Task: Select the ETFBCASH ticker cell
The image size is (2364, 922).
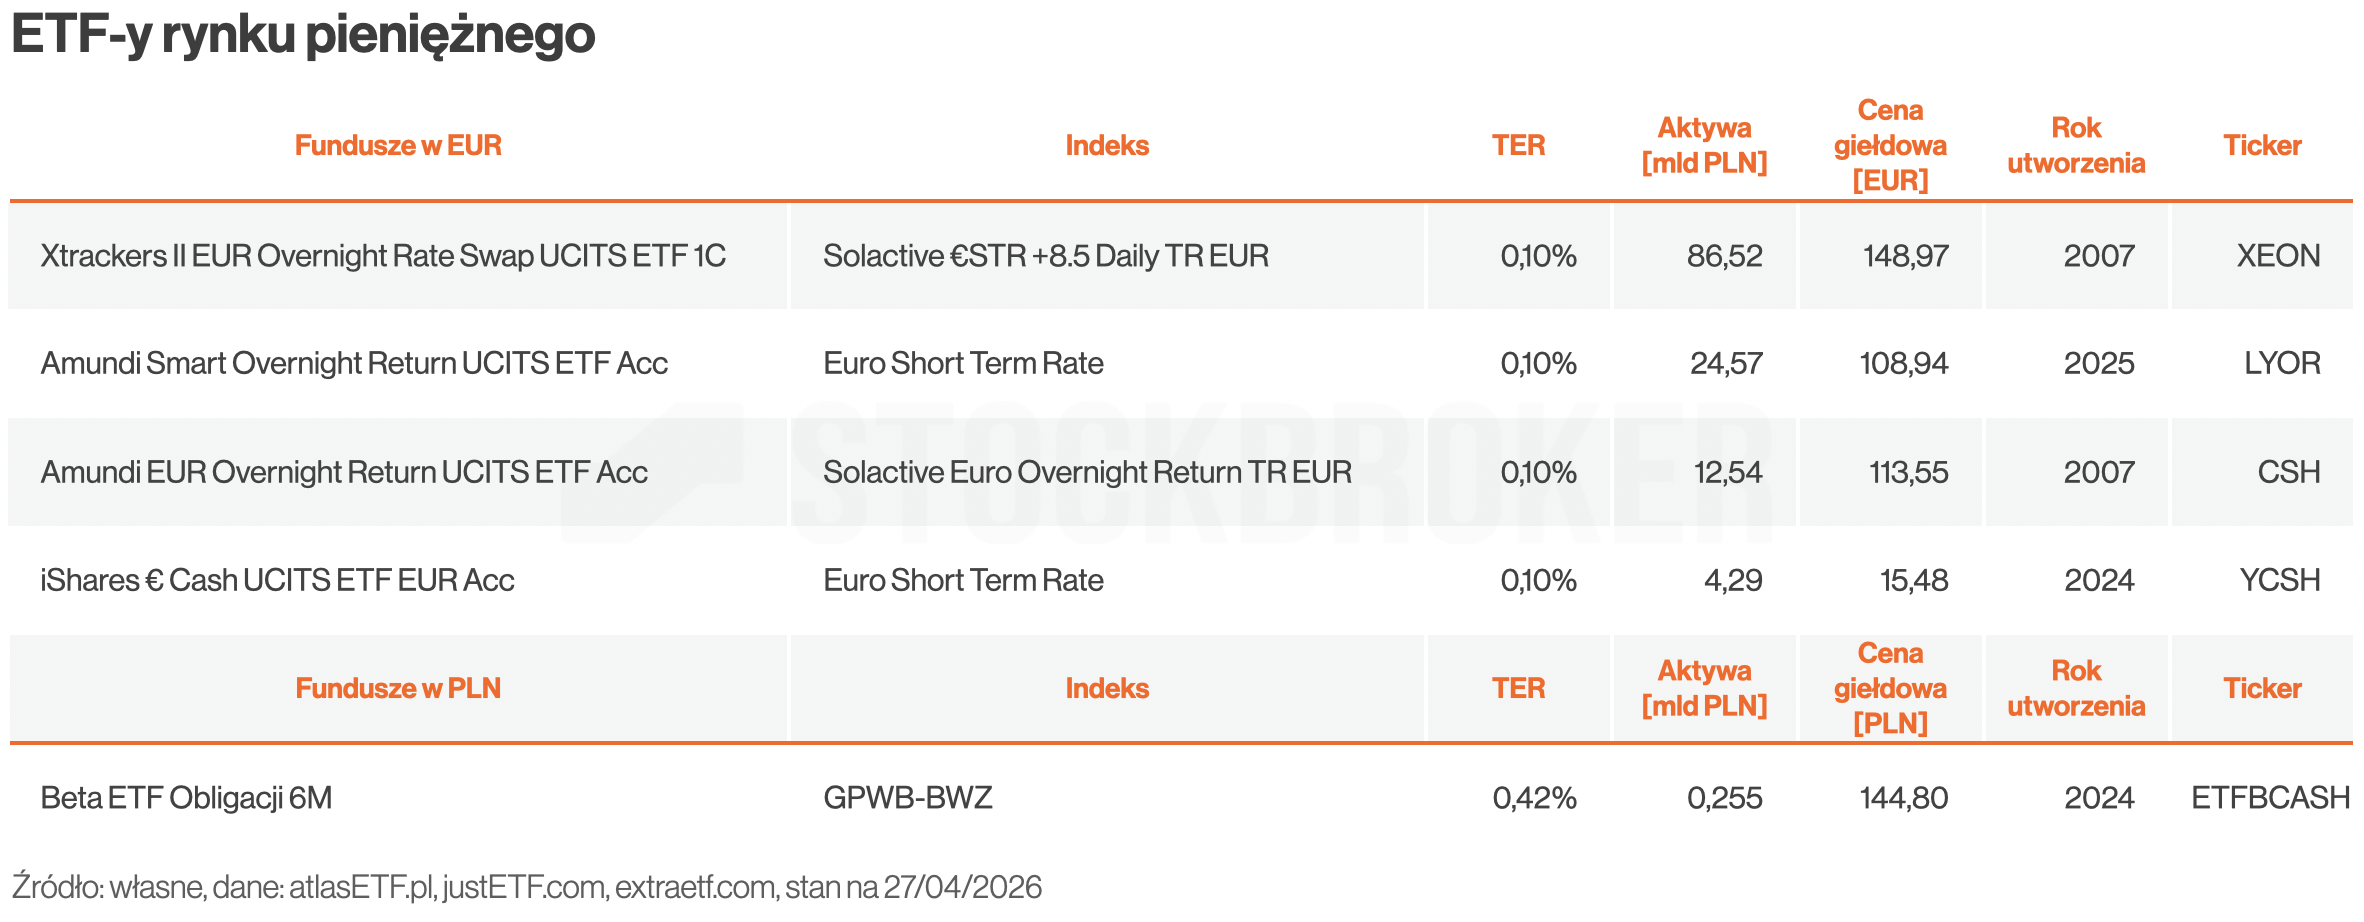Action: click(x=2270, y=798)
